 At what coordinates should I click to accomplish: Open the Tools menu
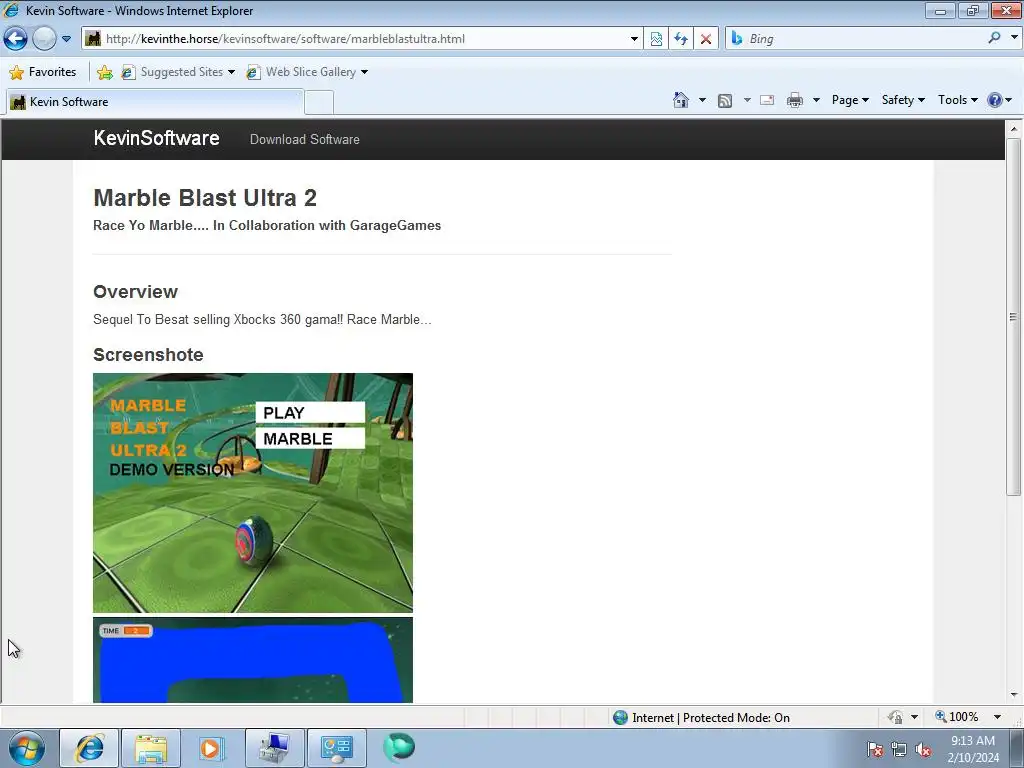coord(957,100)
